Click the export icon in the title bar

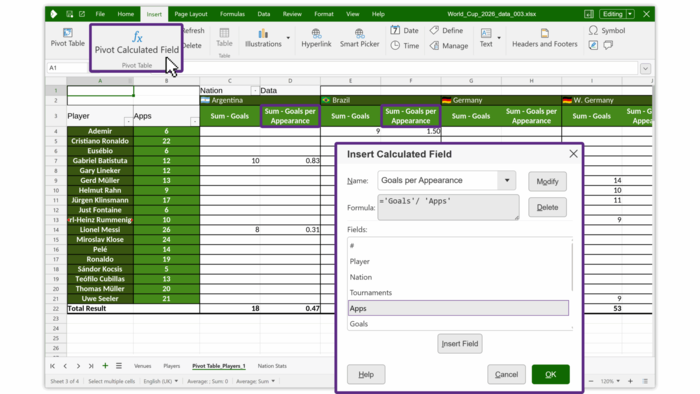(82, 14)
